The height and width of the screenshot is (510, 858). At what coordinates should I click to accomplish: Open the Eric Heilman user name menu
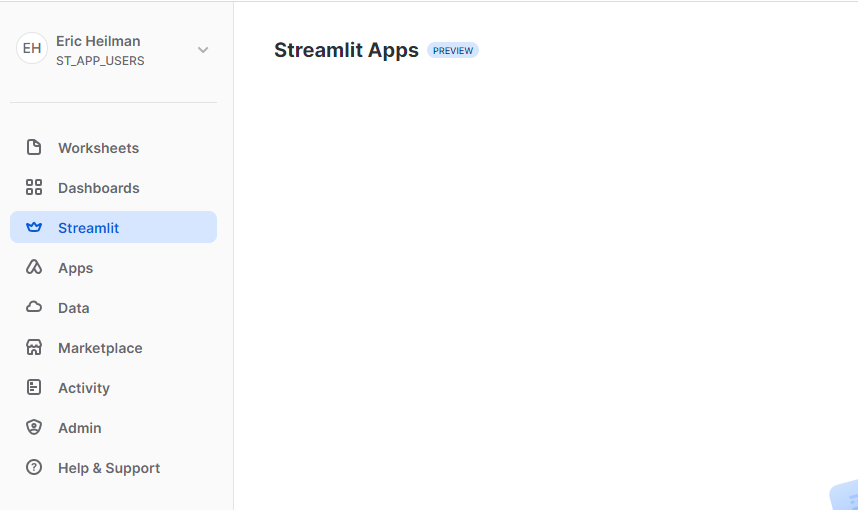coord(98,41)
